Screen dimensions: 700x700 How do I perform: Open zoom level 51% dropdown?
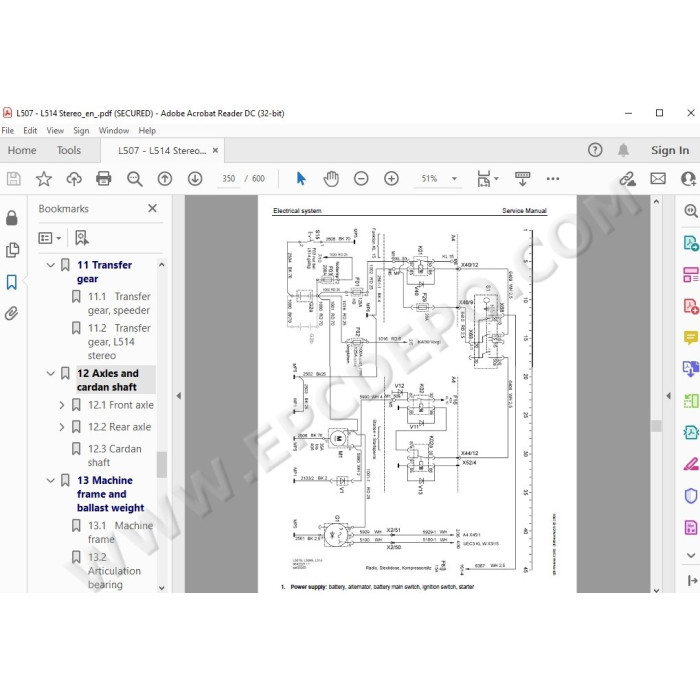point(454,179)
